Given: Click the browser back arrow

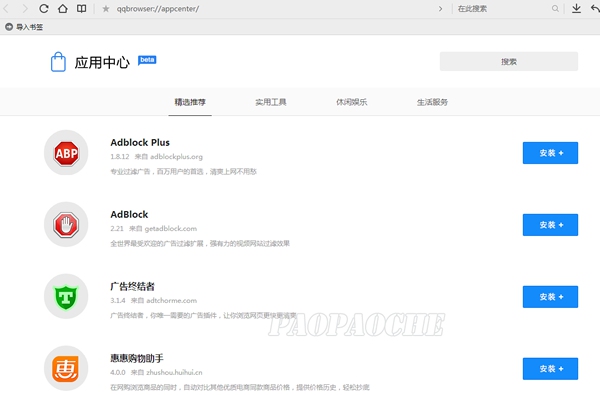Looking at the screenshot, I should pyautogui.click(x=6, y=8).
